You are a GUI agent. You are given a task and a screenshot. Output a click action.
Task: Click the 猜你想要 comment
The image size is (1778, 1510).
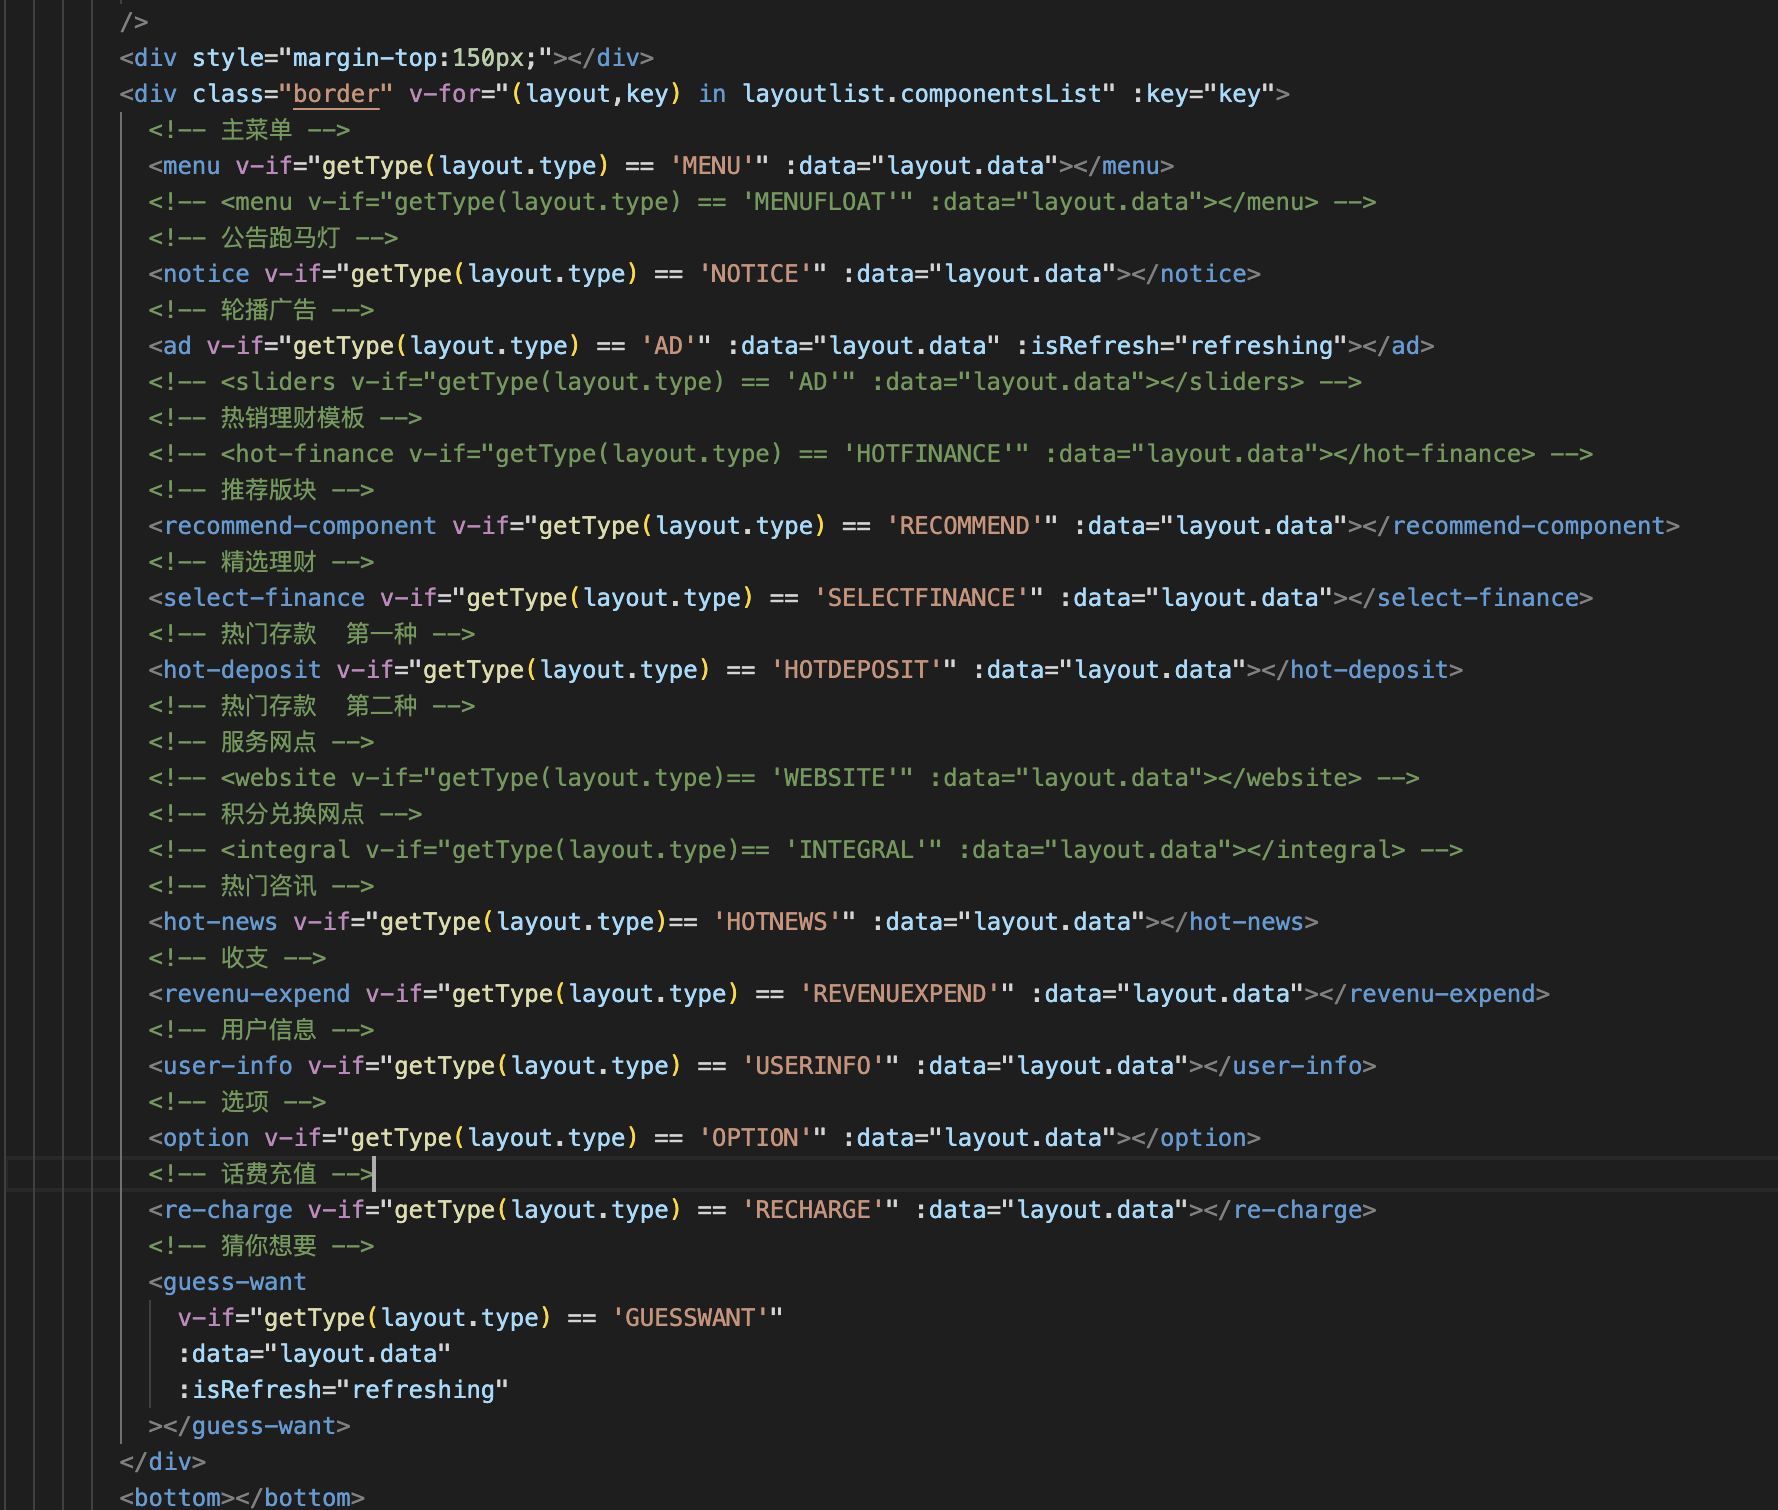(x=262, y=1246)
